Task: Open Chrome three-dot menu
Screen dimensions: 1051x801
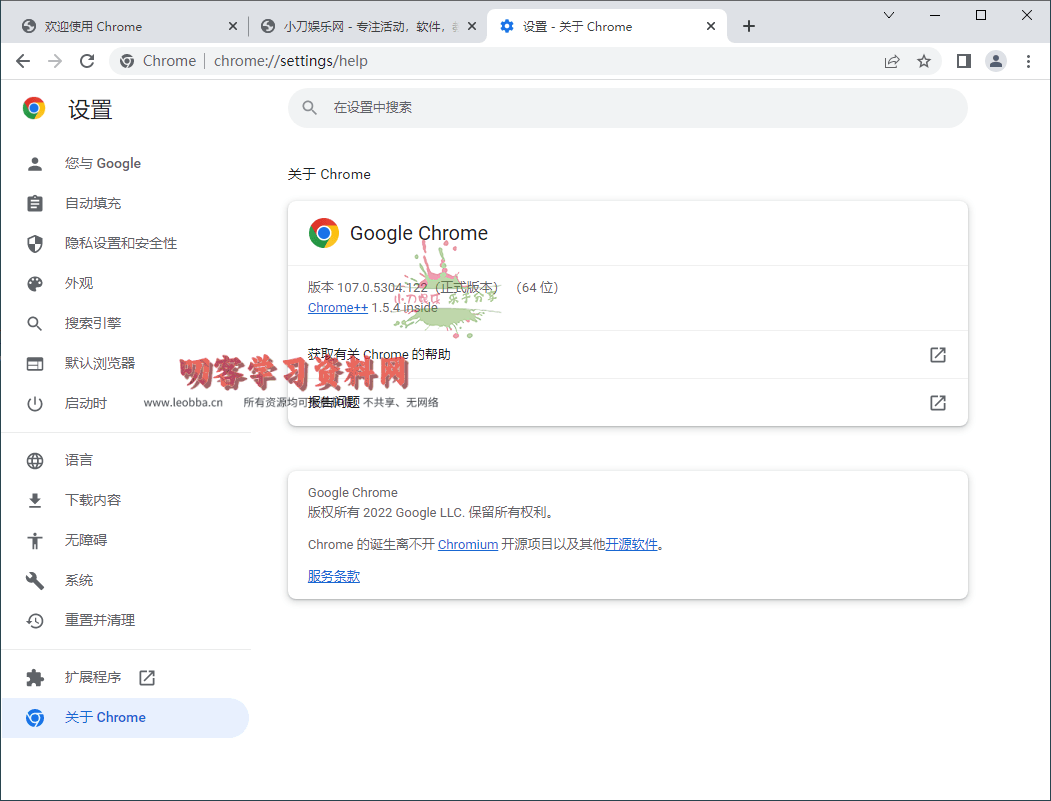Action: tap(1028, 61)
